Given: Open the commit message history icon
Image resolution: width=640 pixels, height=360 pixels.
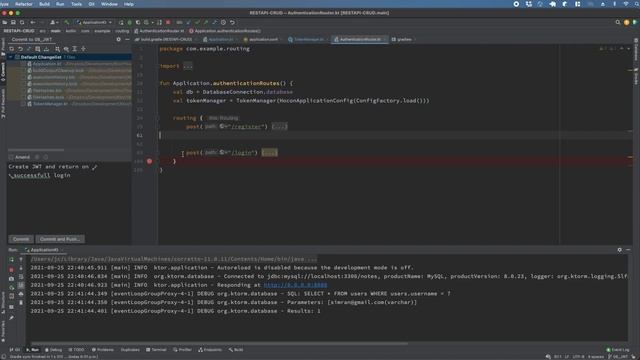Looking at the screenshot, I should 45,157.
